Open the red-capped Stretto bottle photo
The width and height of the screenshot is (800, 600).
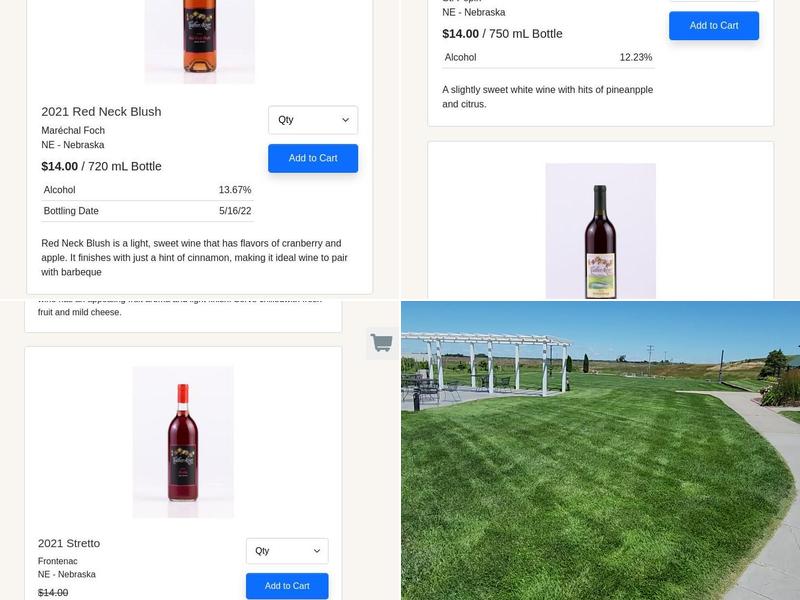point(183,442)
